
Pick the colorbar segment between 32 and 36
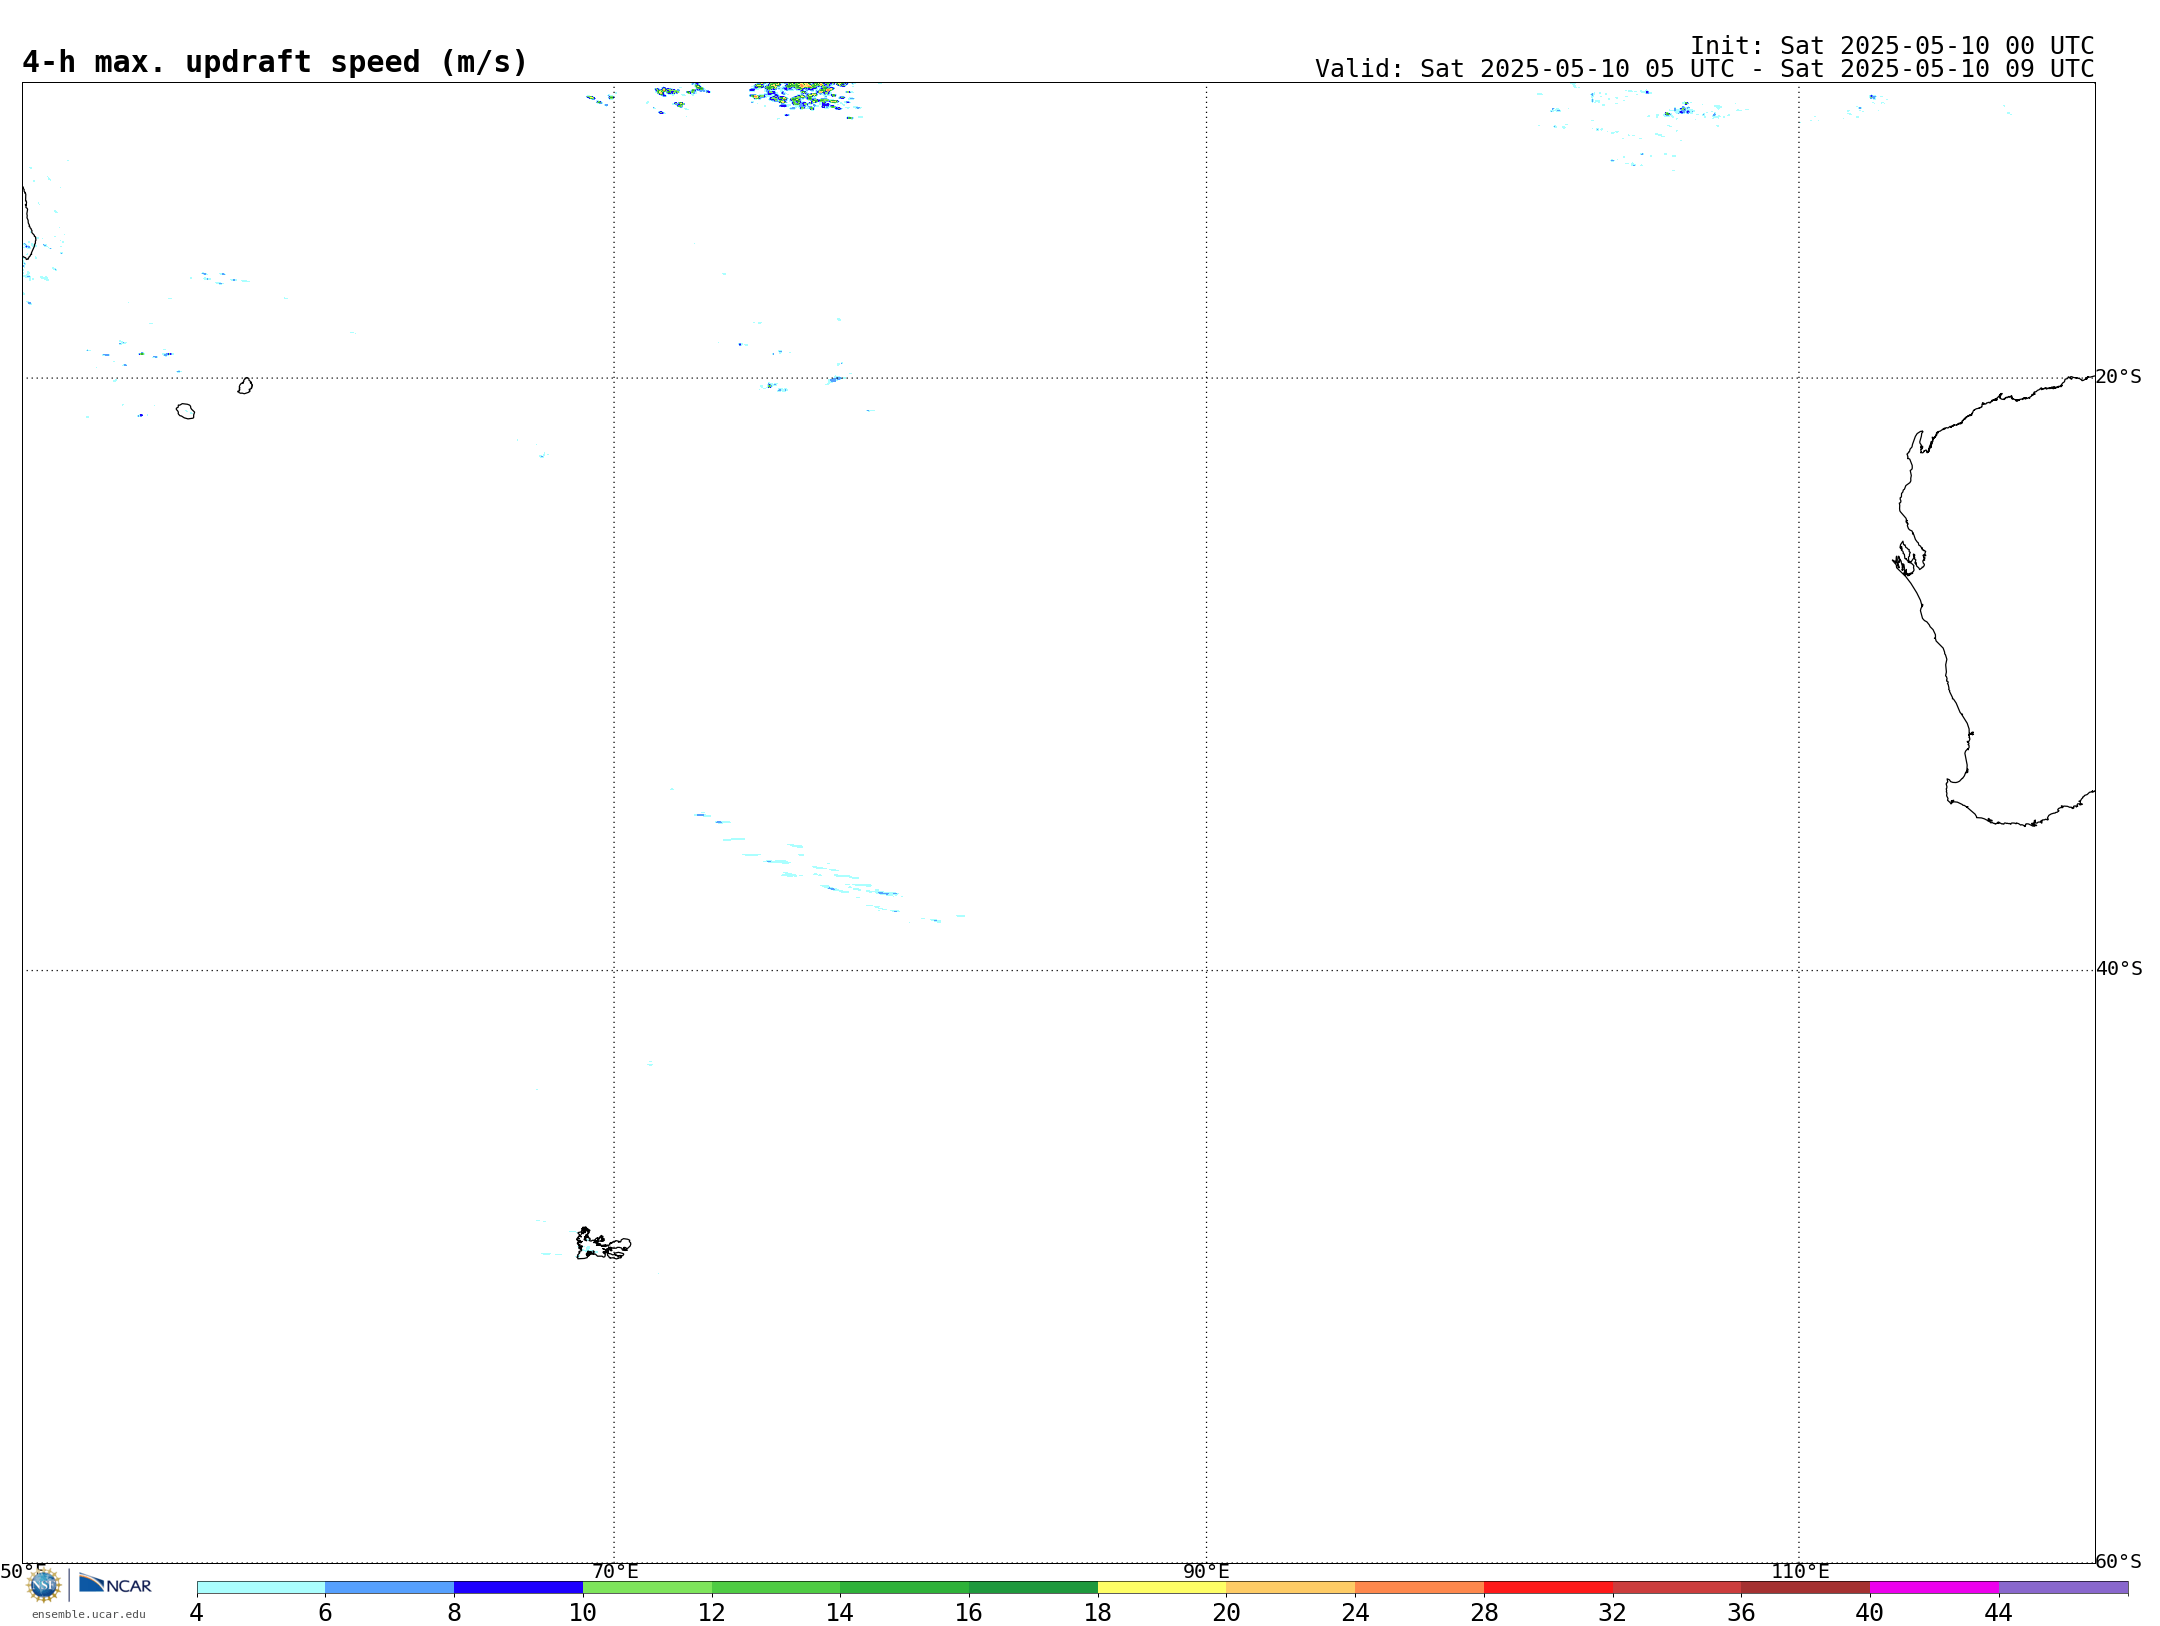click(1677, 1588)
